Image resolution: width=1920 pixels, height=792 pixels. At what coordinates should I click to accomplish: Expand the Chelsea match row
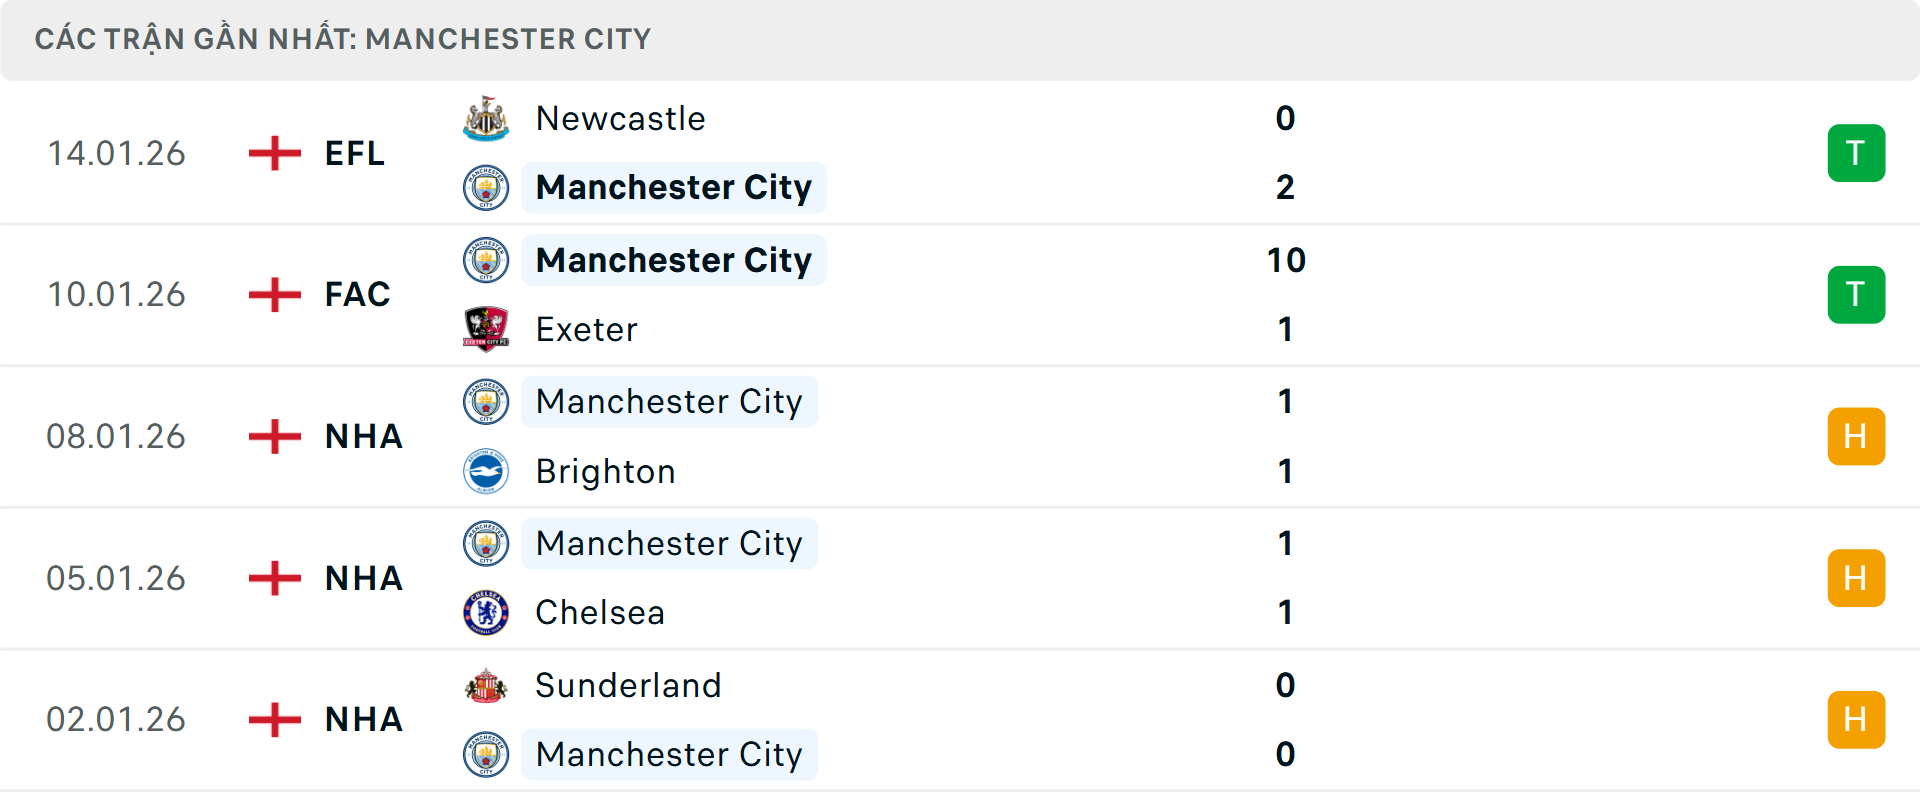click(960, 578)
